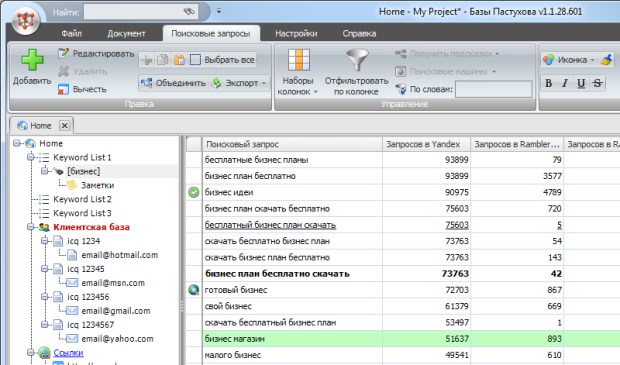620x365 pixels.
Task: Click the Выбрать все select-all button
Action: 222,60
